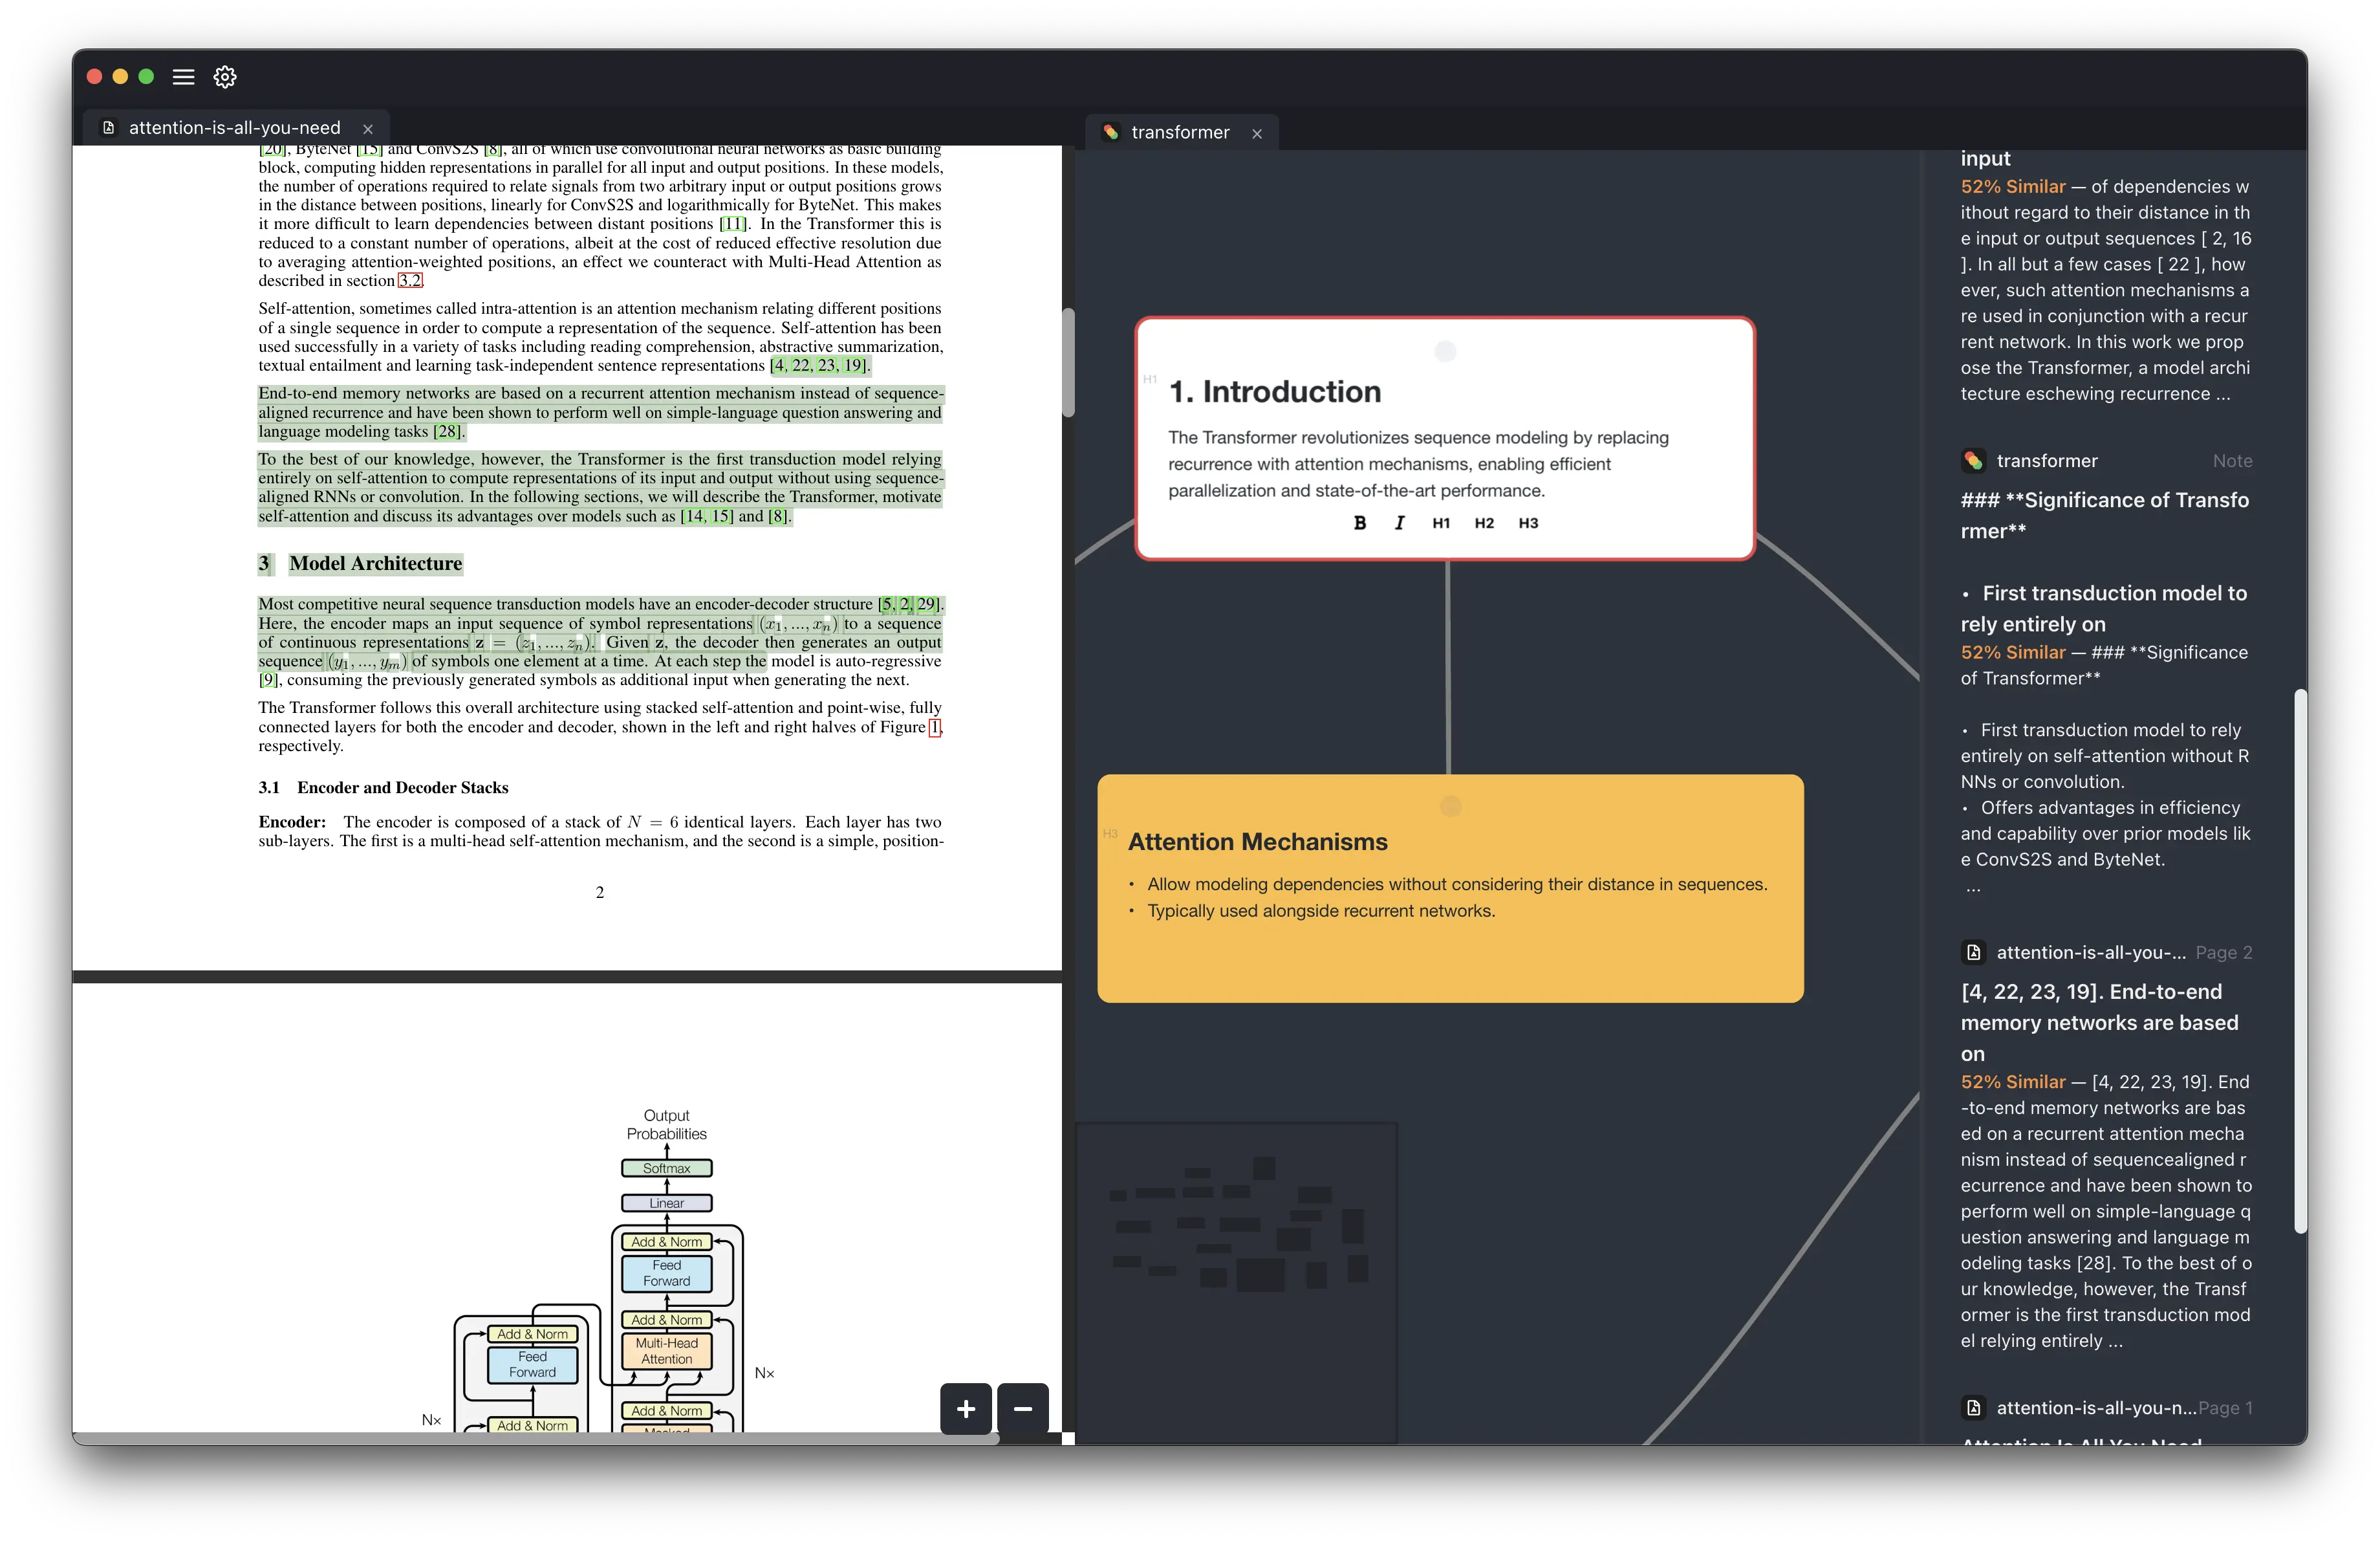
Task: Click the PDF icon beside the Page 2 result
Action: point(1973,953)
